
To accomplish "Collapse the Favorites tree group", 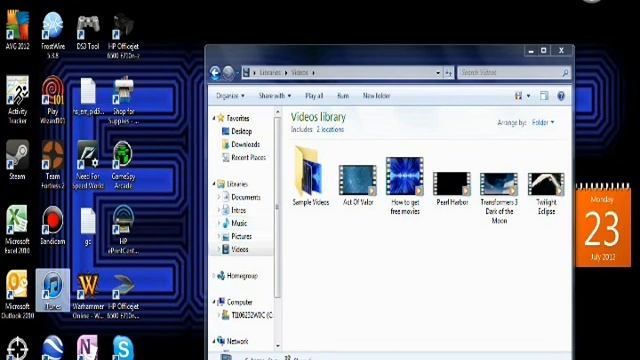I will (x=214, y=118).
